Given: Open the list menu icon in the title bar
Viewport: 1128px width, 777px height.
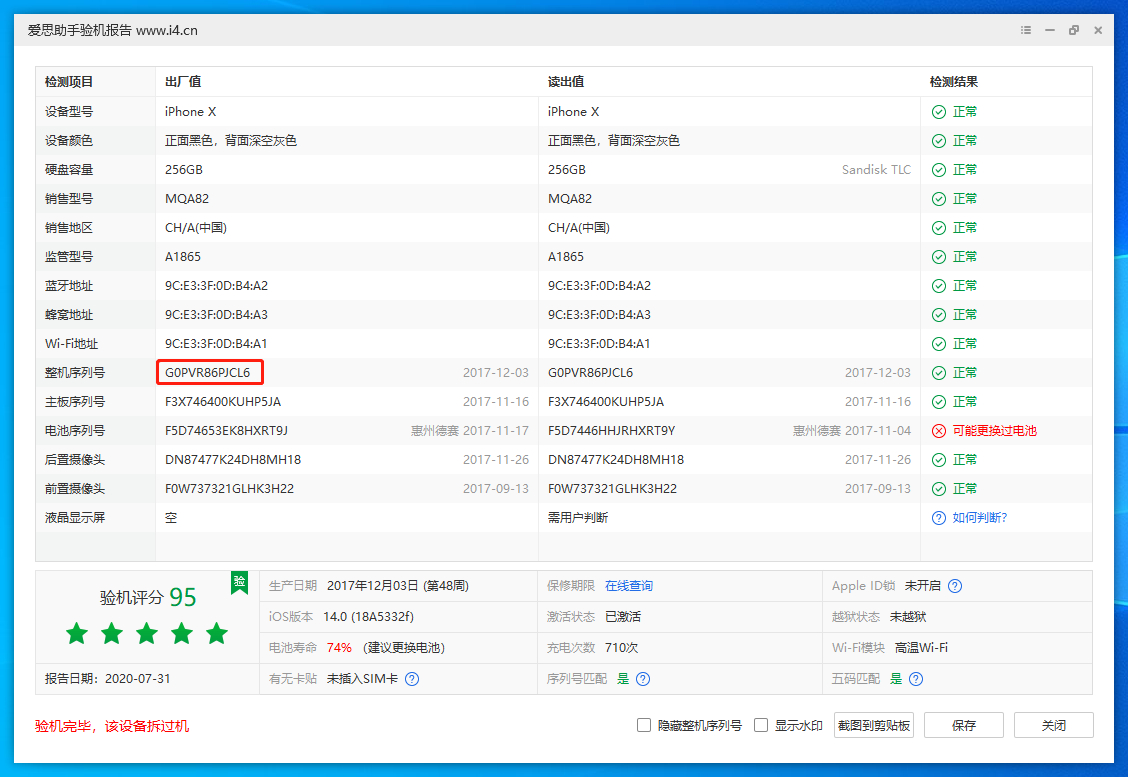Looking at the screenshot, I should point(1025,30).
